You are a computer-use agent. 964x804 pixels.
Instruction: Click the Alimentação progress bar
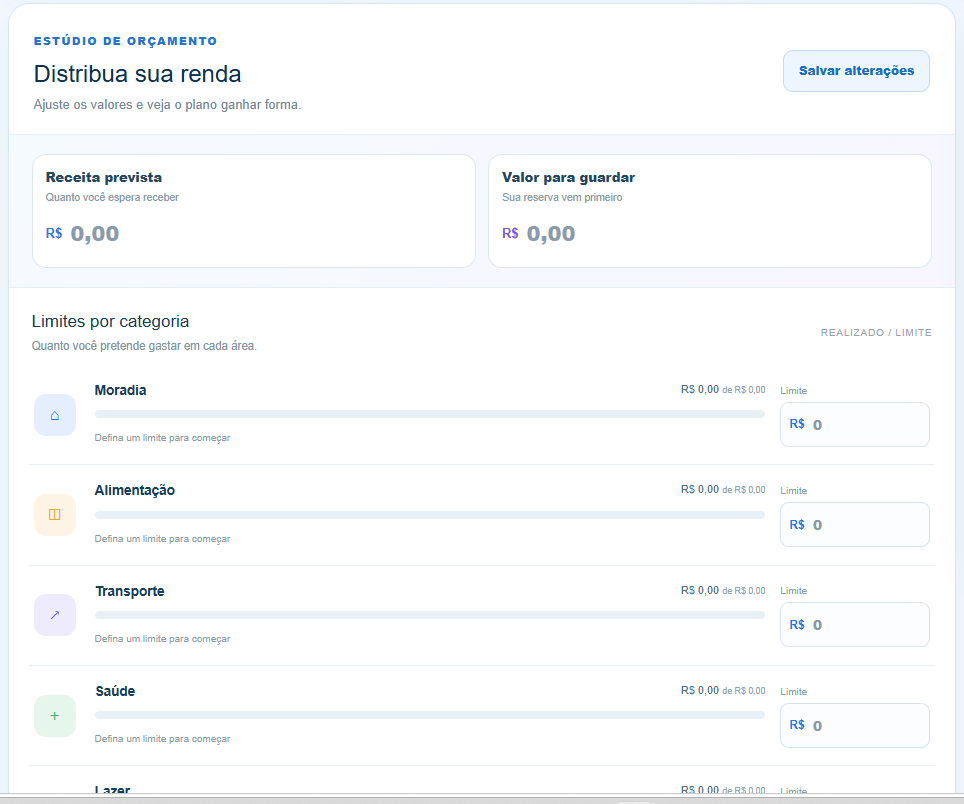(430, 515)
